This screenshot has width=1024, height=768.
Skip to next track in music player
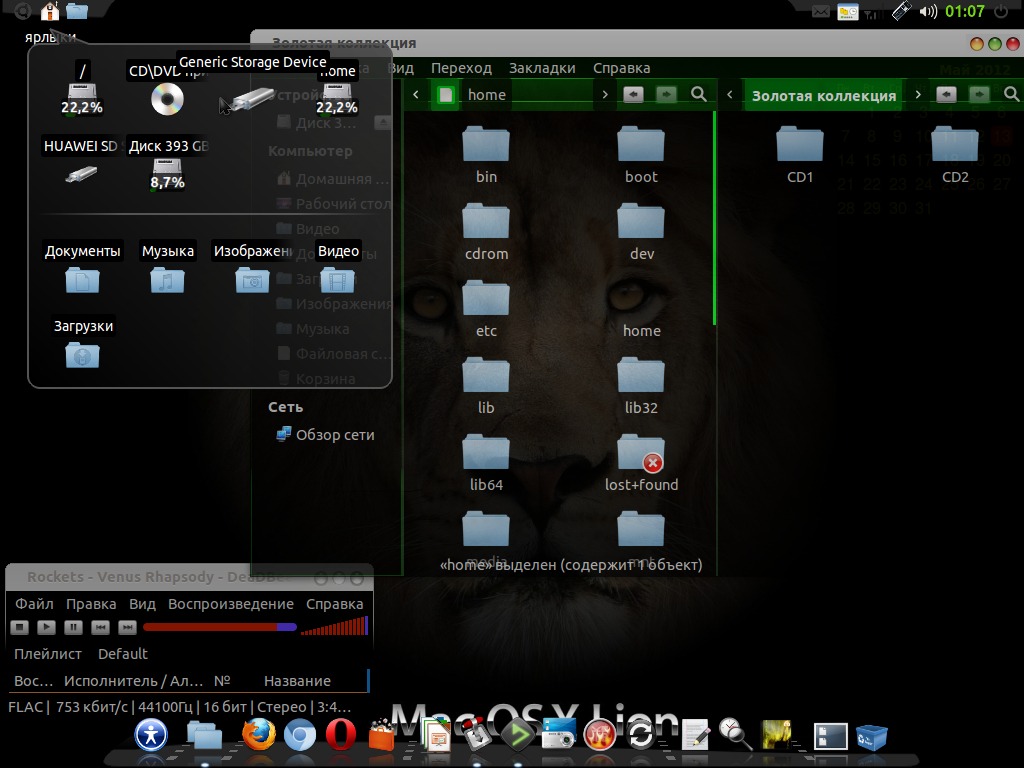click(127, 628)
